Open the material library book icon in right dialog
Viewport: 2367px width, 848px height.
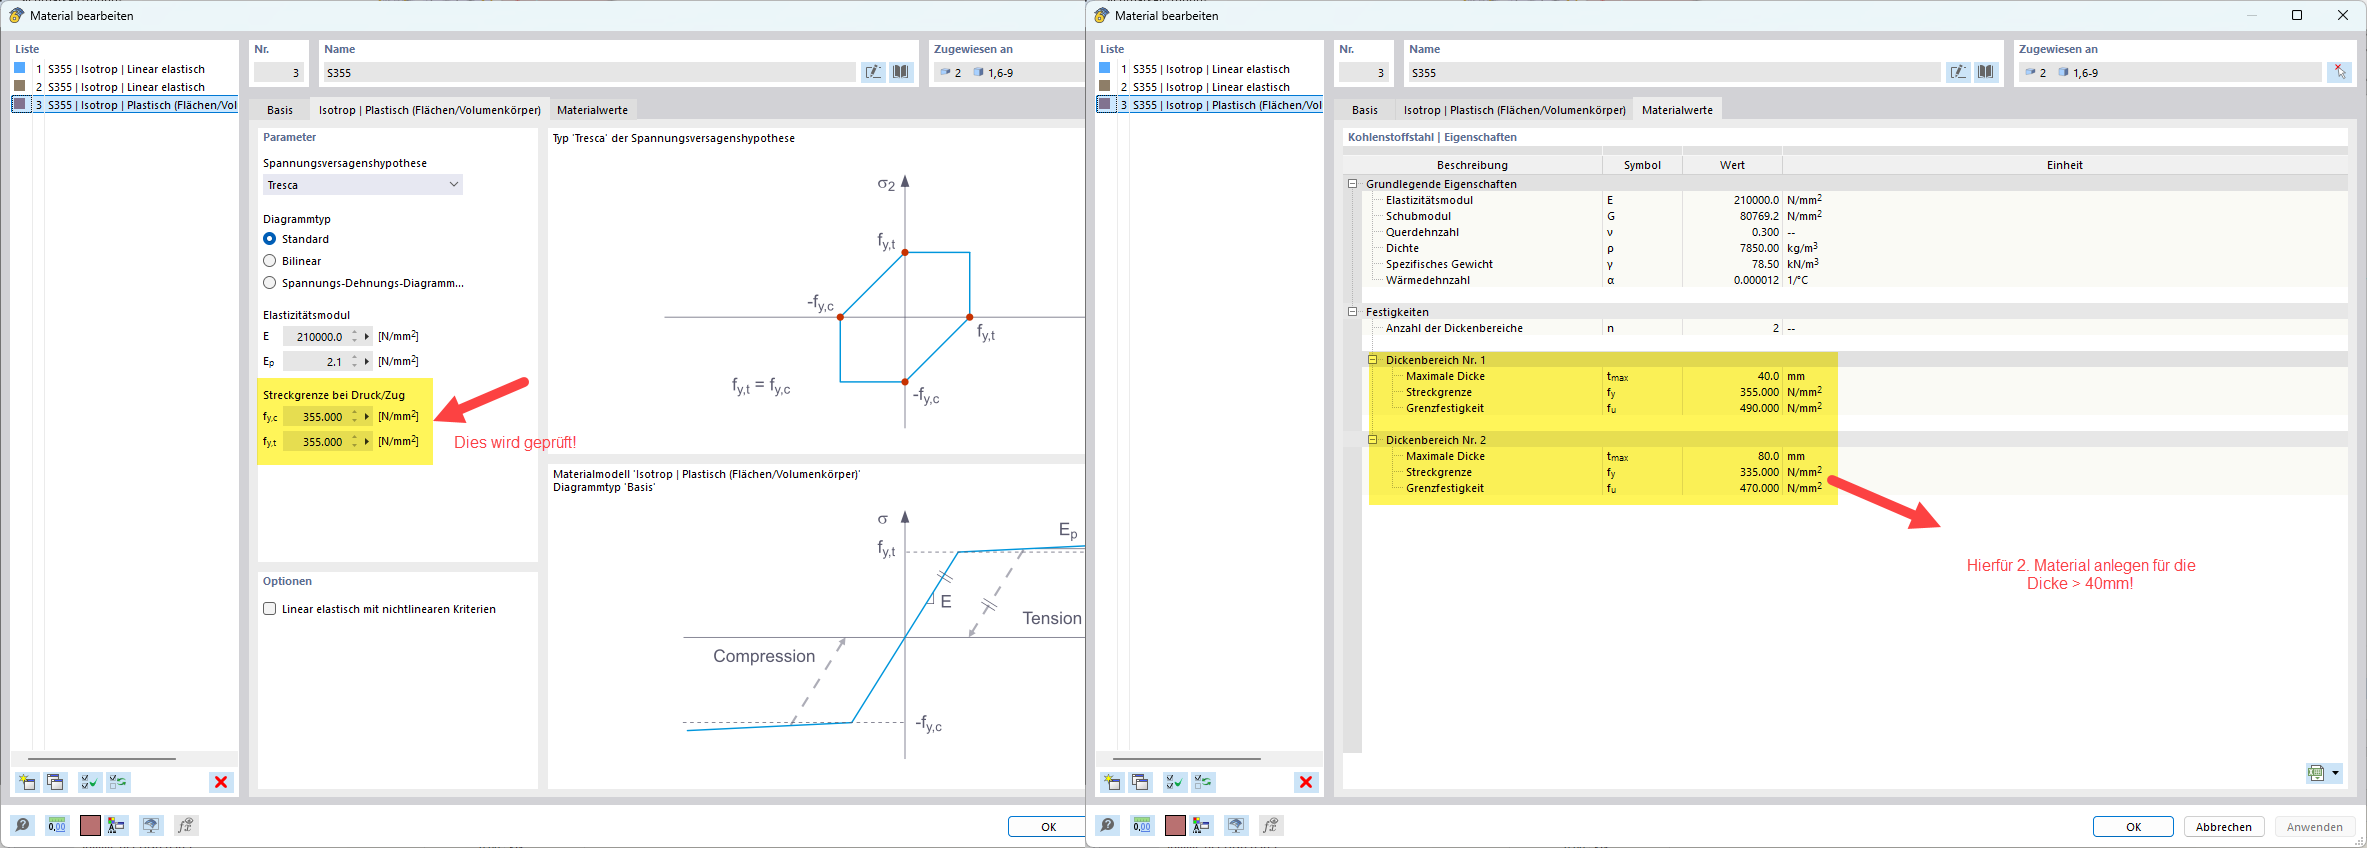tap(1985, 72)
